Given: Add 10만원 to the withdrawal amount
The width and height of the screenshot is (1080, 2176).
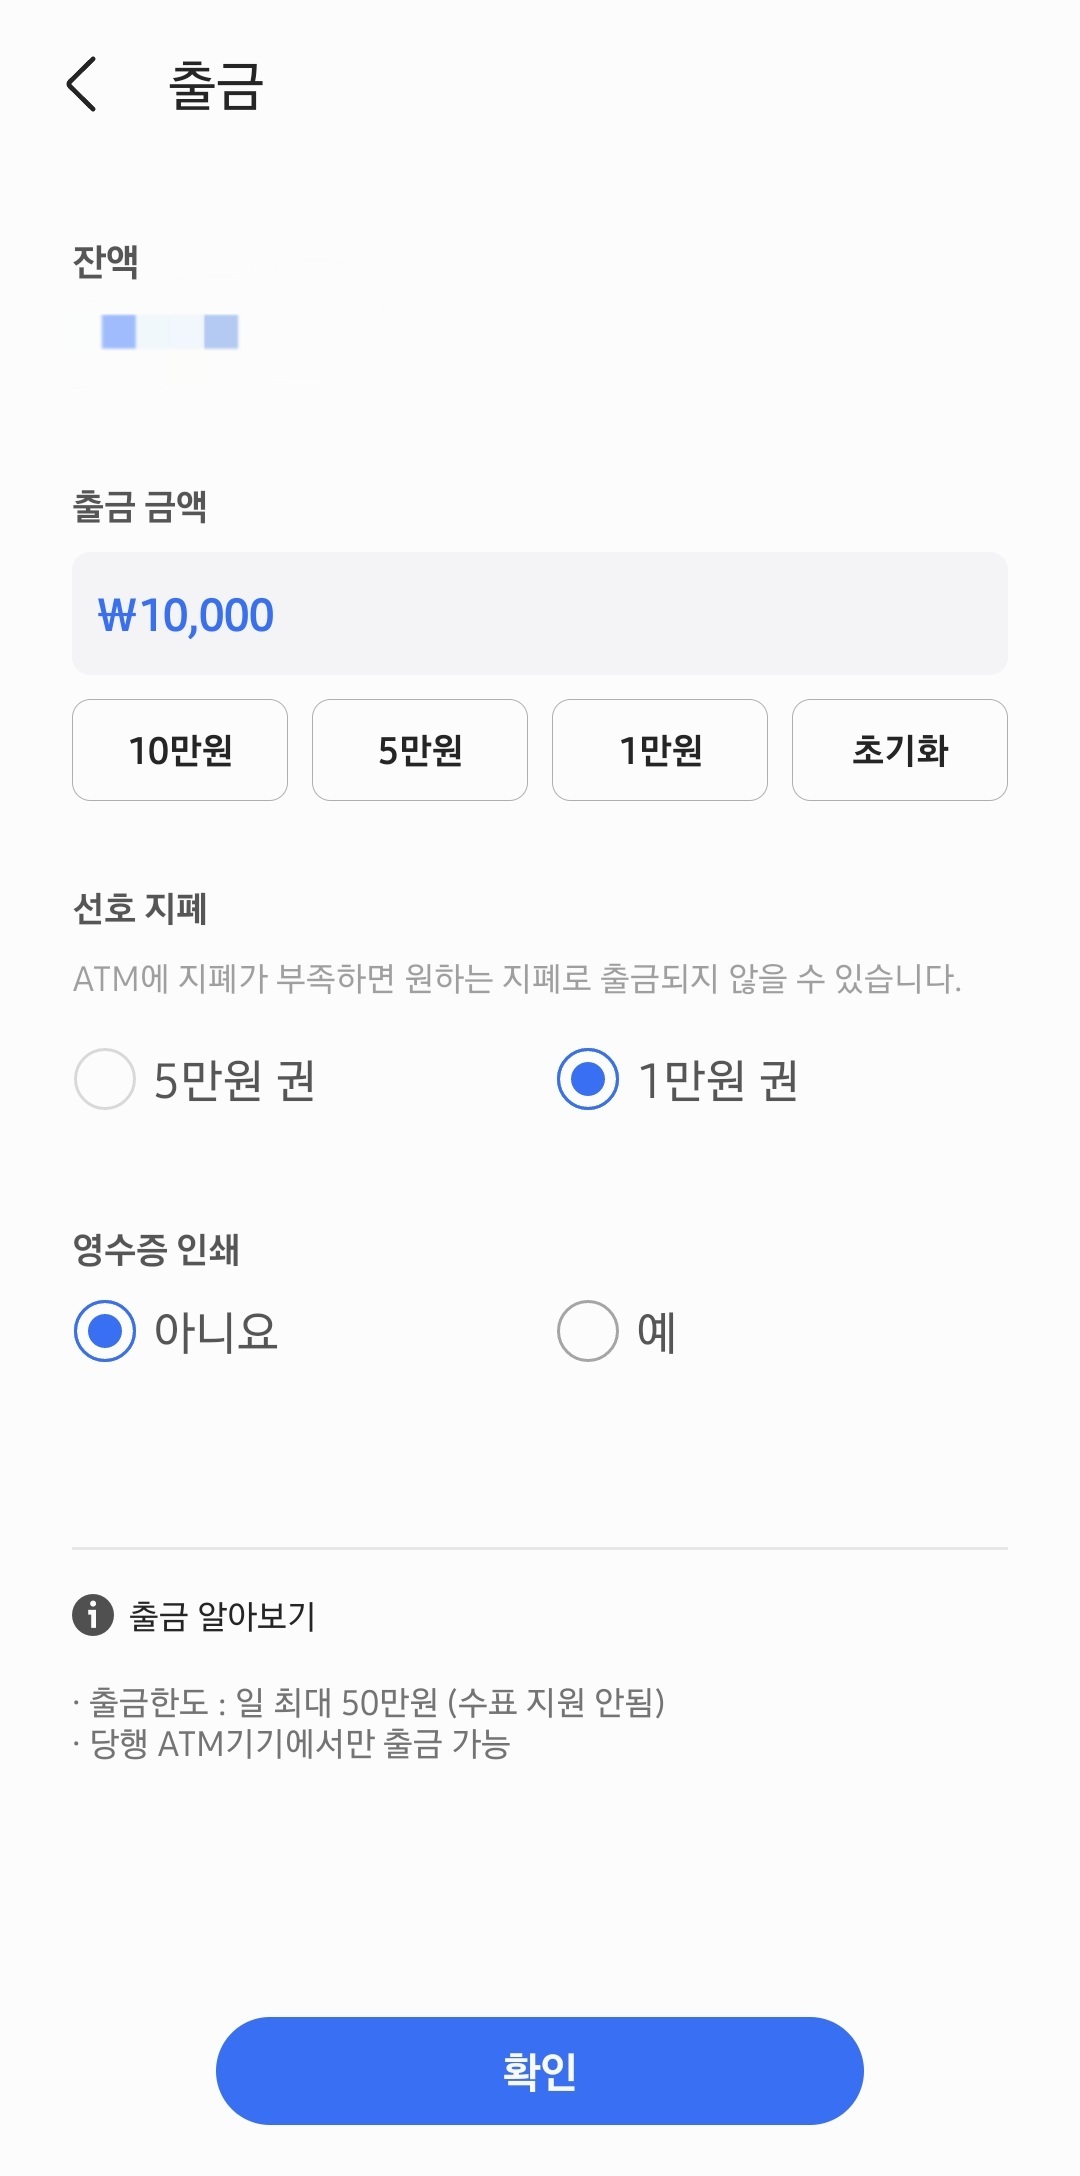Looking at the screenshot, I should 180,750.
